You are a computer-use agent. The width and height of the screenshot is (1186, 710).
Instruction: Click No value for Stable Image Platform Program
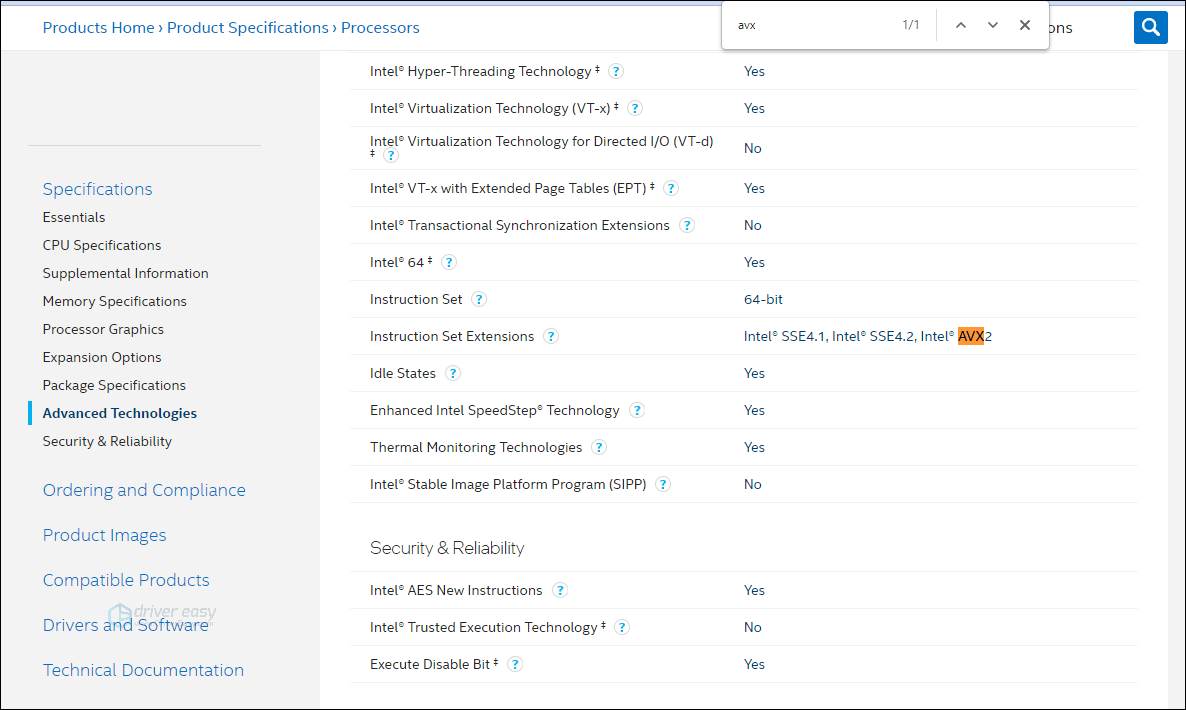[753, 485]
